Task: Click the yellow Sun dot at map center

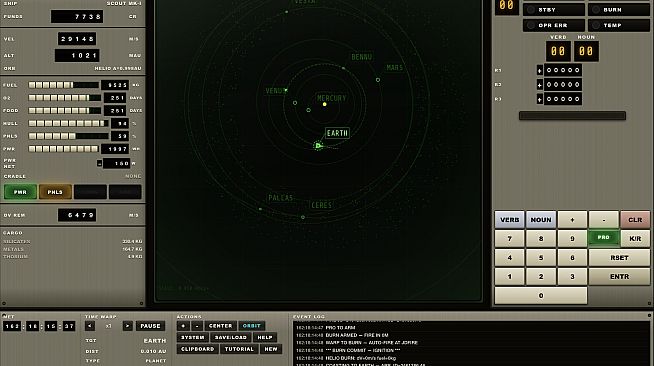Action: click(324, 104)
